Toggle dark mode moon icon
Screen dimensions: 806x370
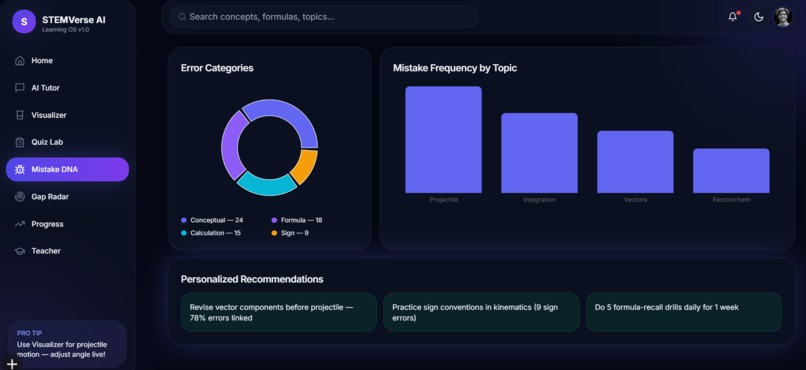tap(758, 17)
